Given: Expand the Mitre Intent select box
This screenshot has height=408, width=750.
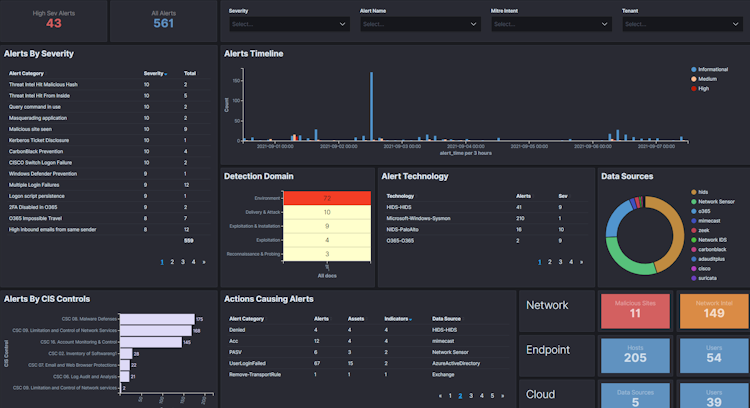Looking at the screenshot, I should (551, 24).
